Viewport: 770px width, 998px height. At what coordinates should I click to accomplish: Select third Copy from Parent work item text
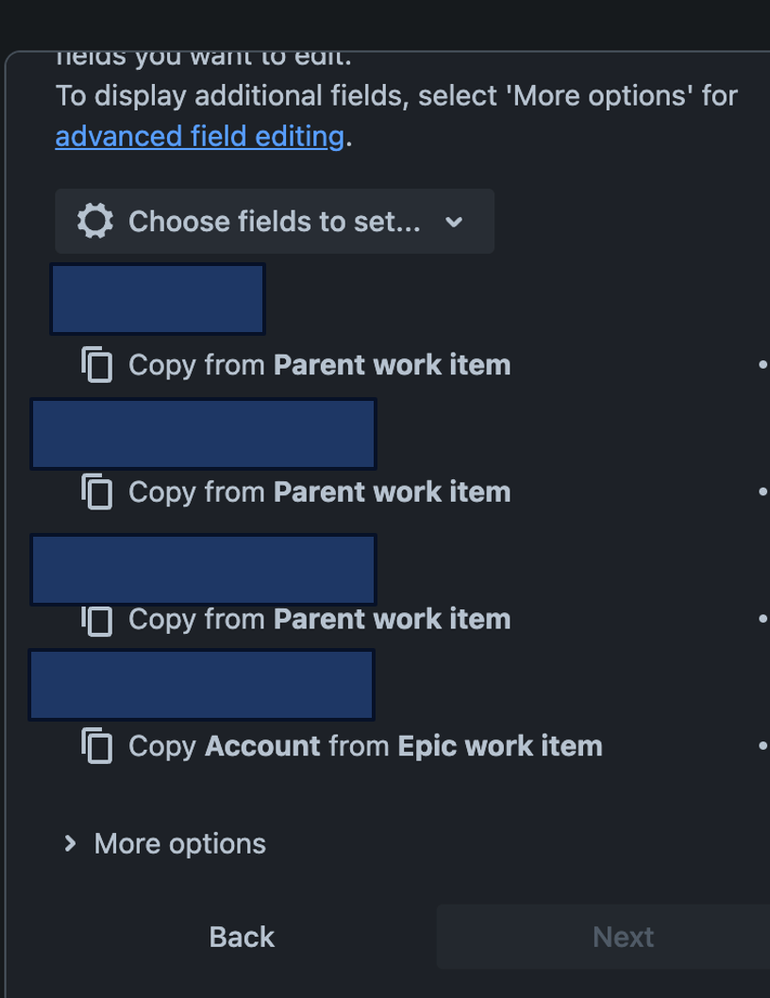(x=319, y=619)
